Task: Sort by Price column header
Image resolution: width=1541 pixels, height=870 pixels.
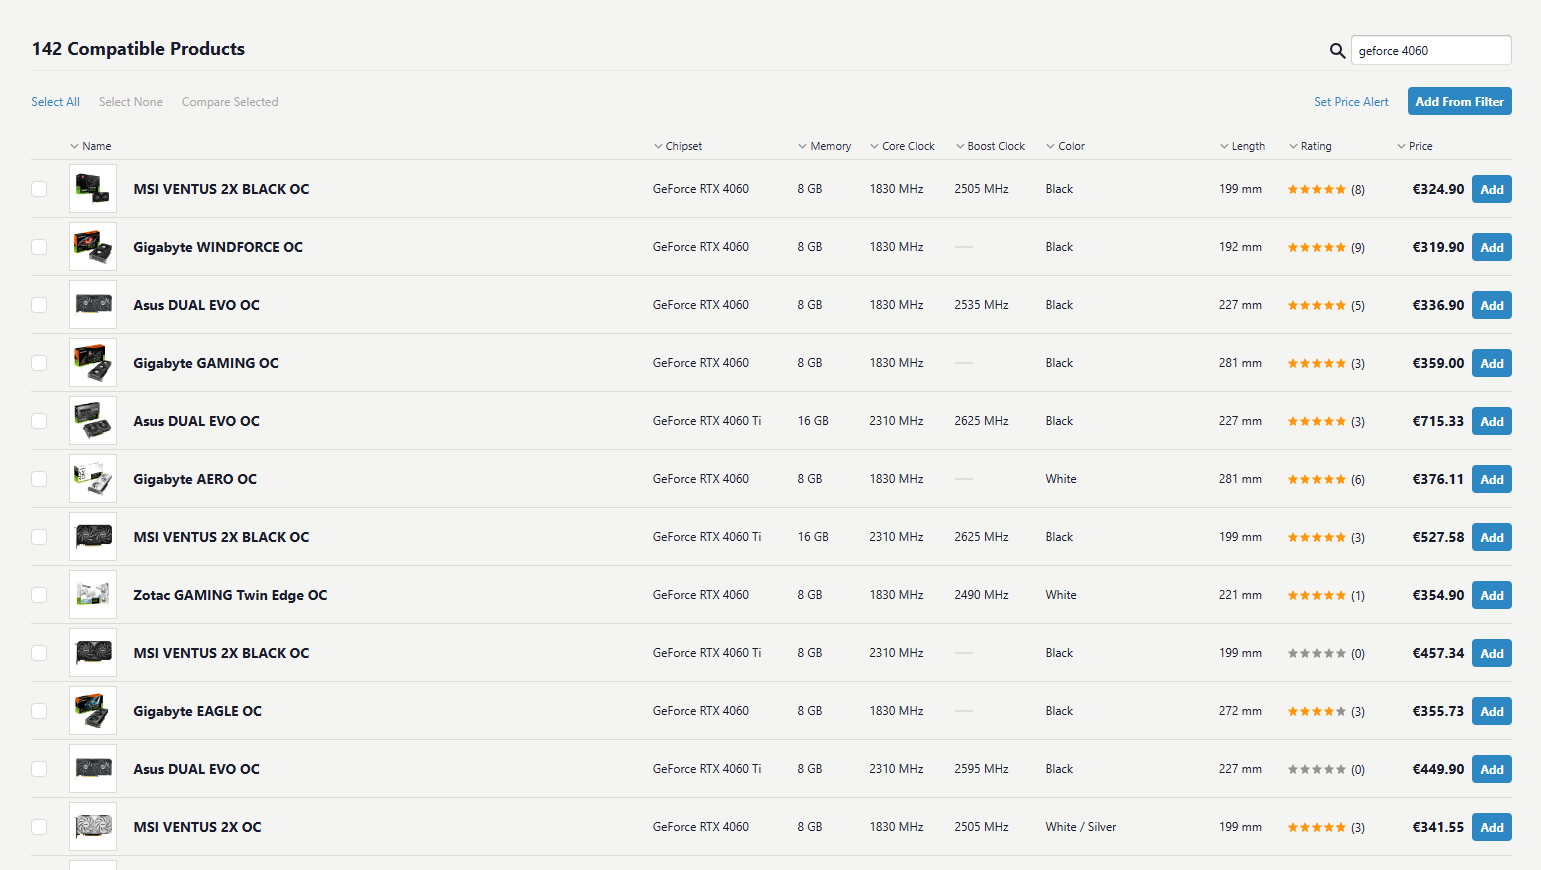Action: click(1415, 146)
